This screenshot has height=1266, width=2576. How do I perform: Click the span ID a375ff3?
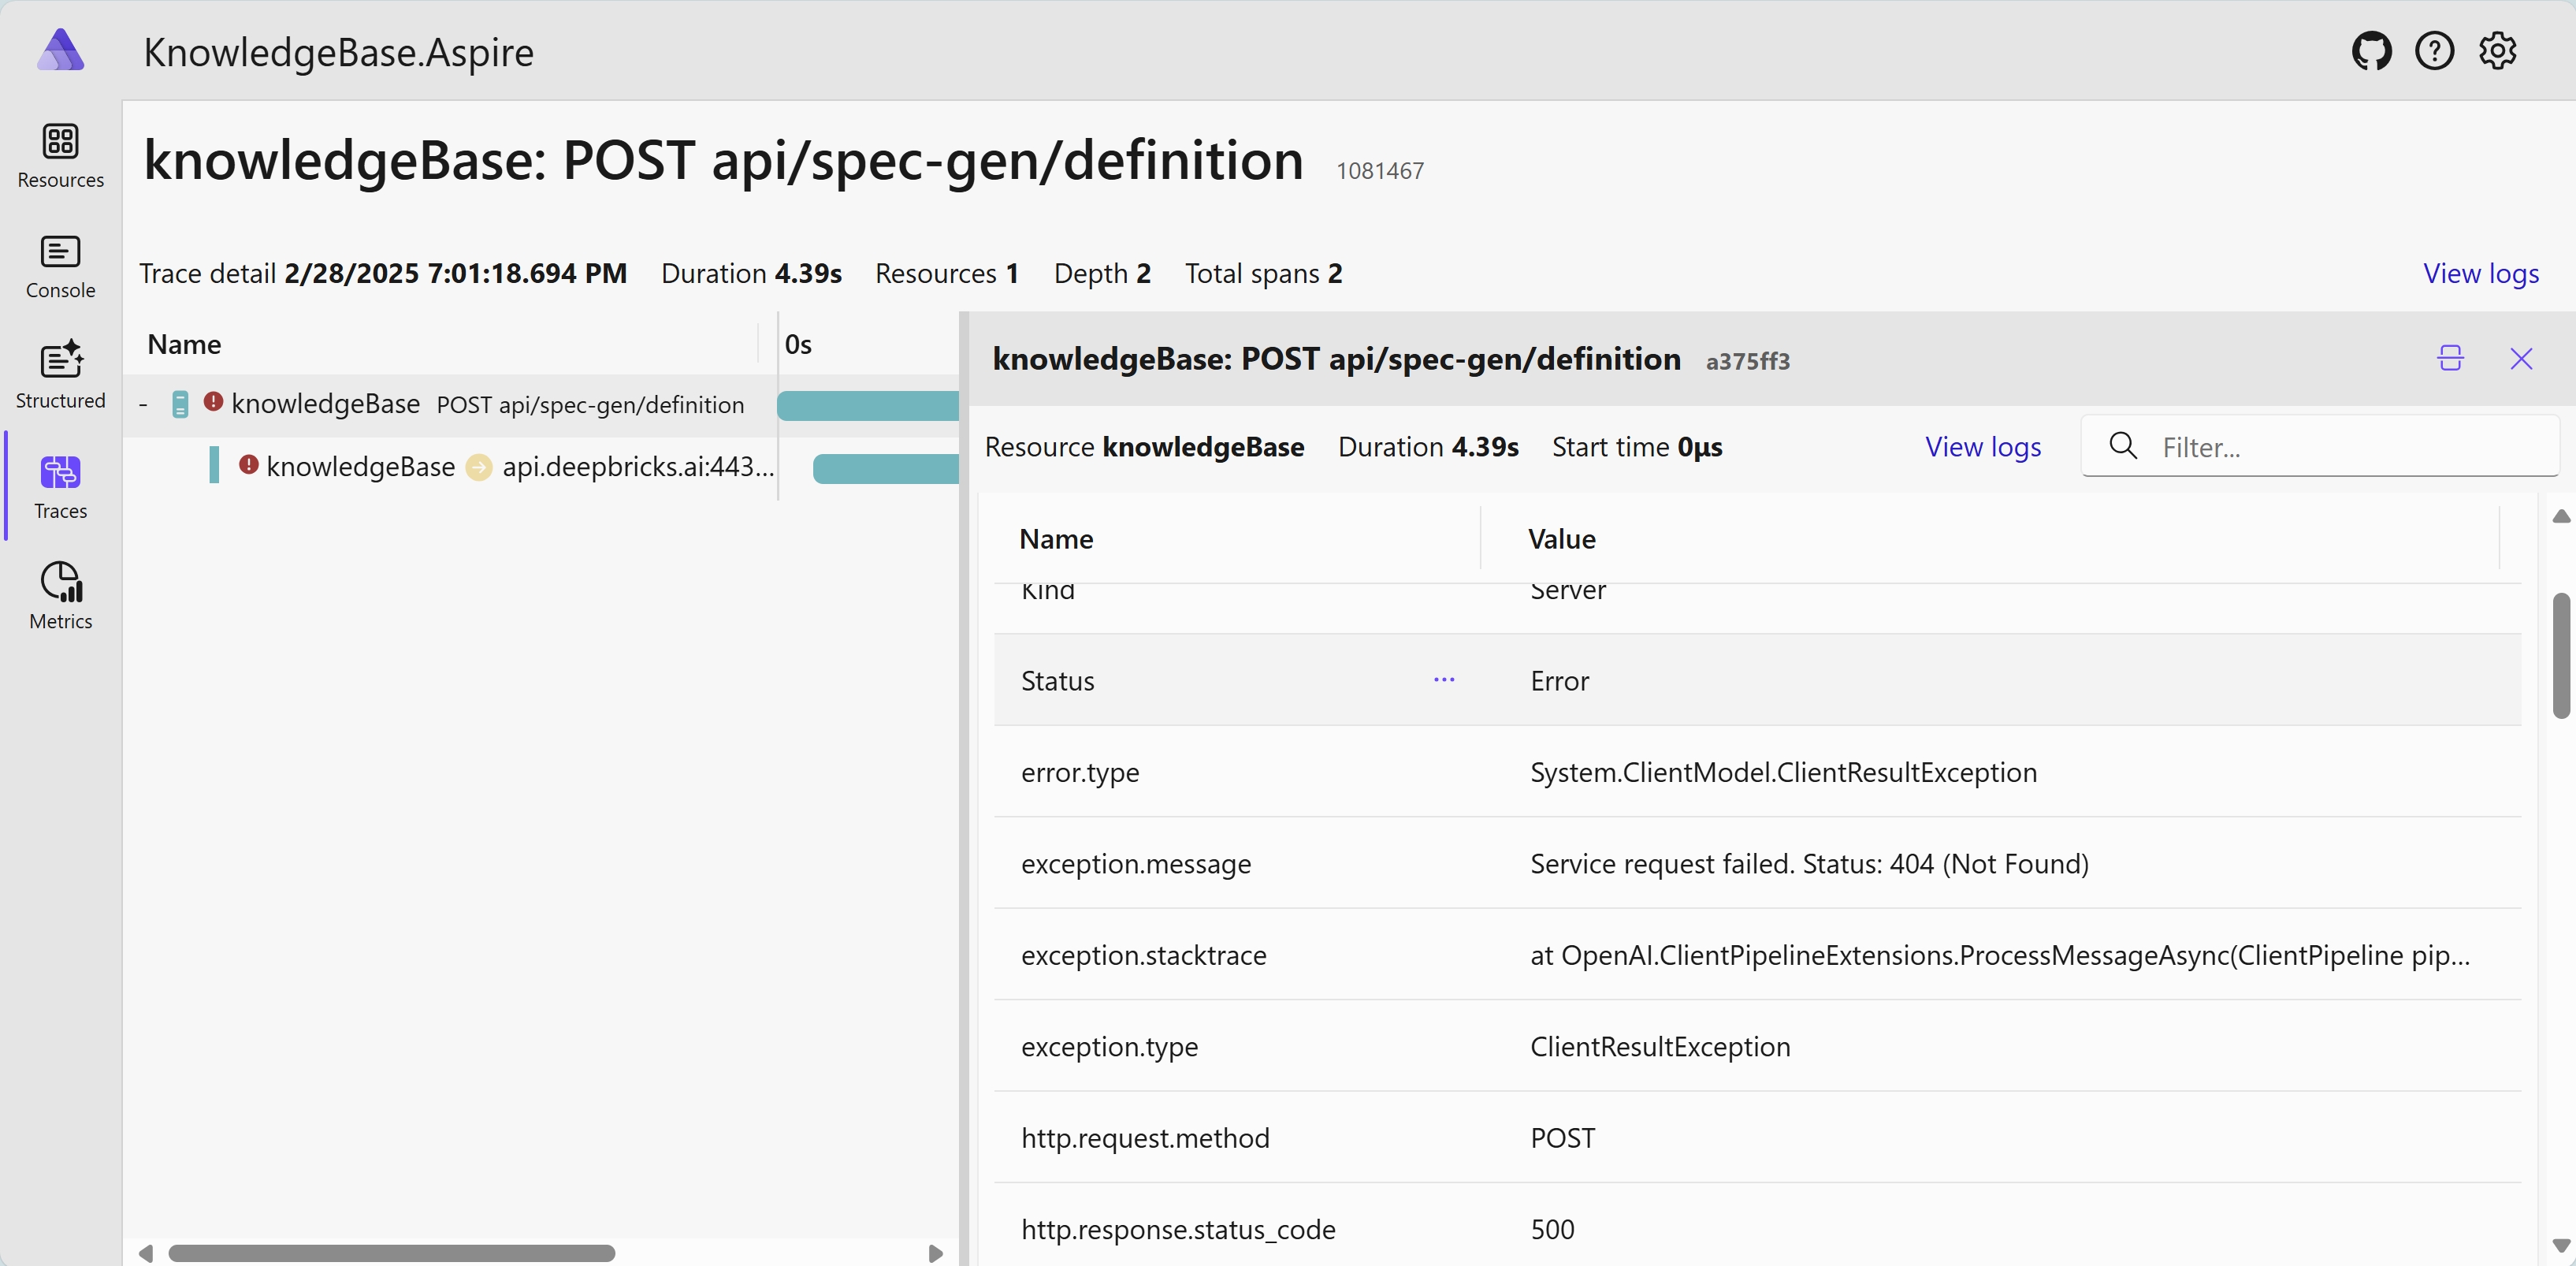(1747, 361)
